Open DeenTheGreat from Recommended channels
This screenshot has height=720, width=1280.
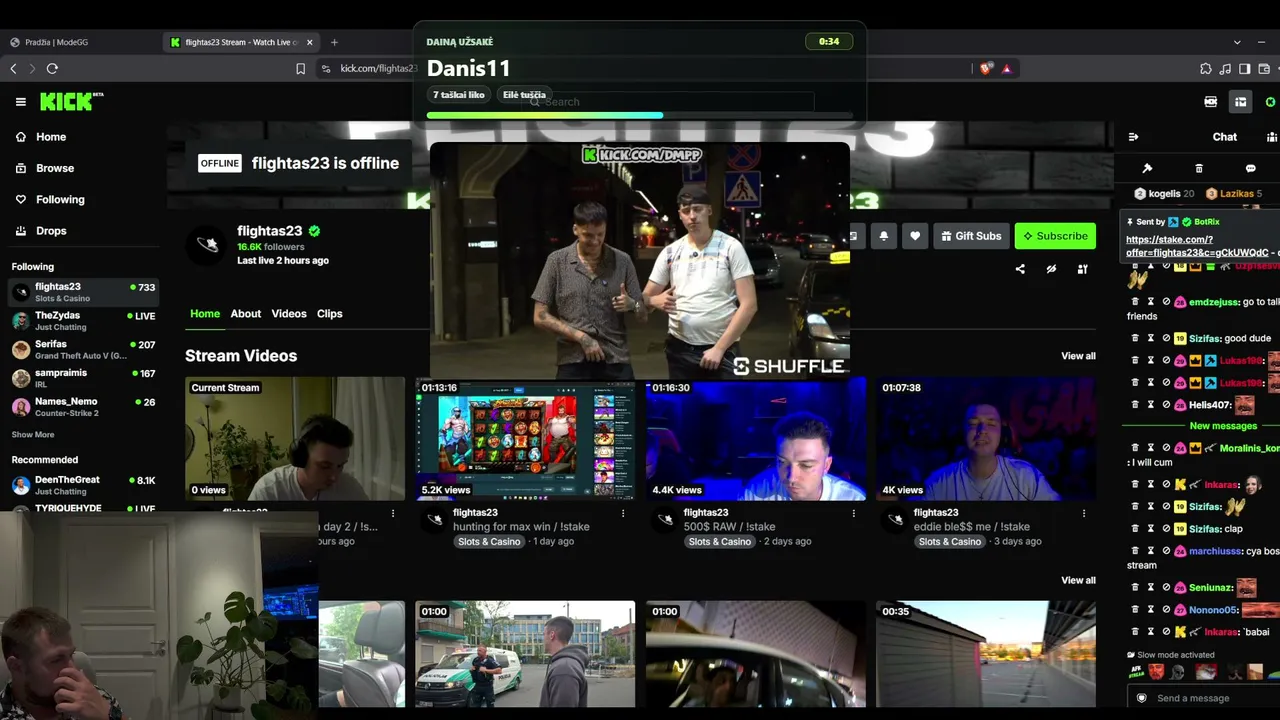[83, 485]
